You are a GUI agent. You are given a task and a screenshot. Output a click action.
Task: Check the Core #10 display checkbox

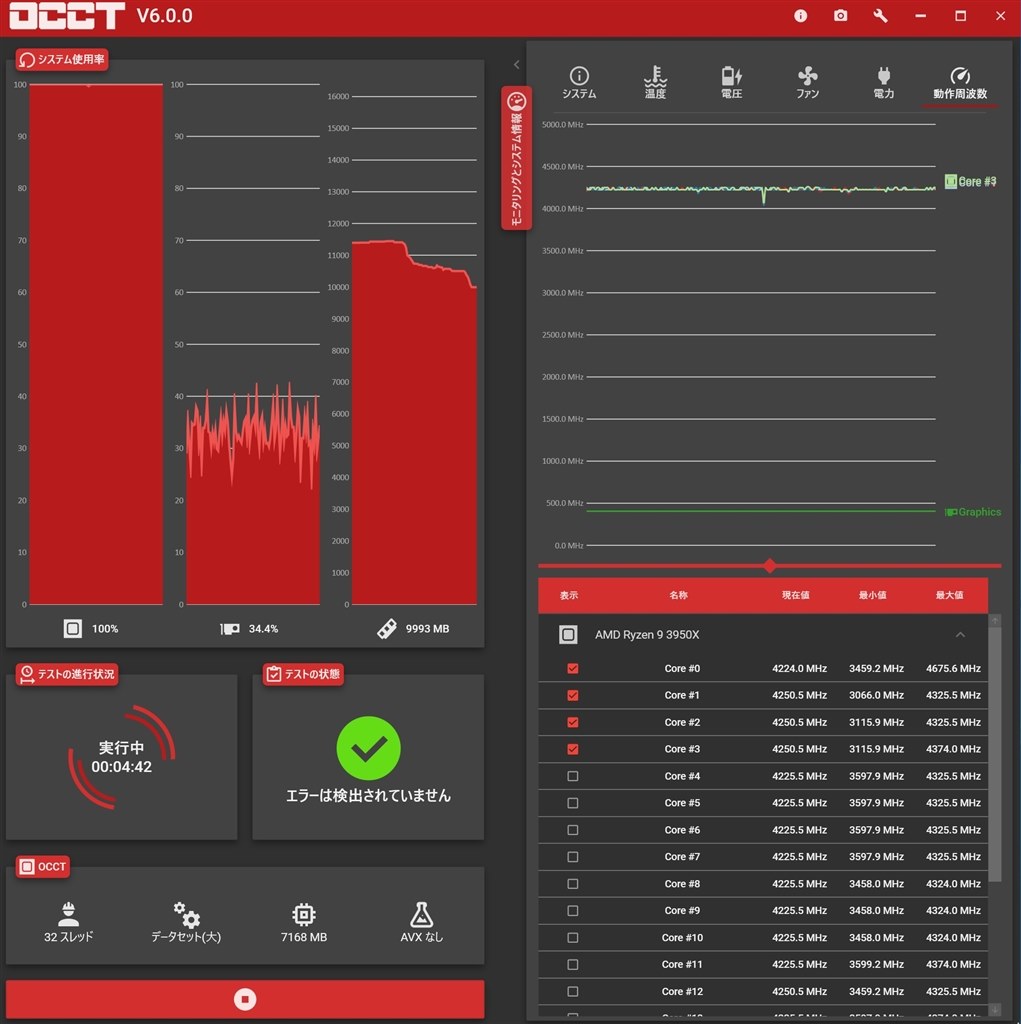coord(573,937)
